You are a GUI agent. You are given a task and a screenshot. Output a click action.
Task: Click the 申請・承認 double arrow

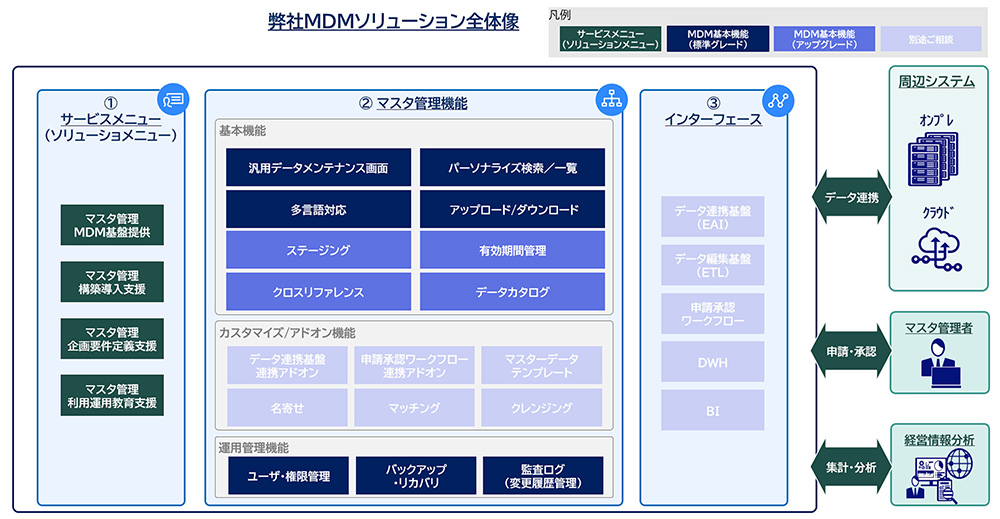pyautogui.click(x=851, y=351)
